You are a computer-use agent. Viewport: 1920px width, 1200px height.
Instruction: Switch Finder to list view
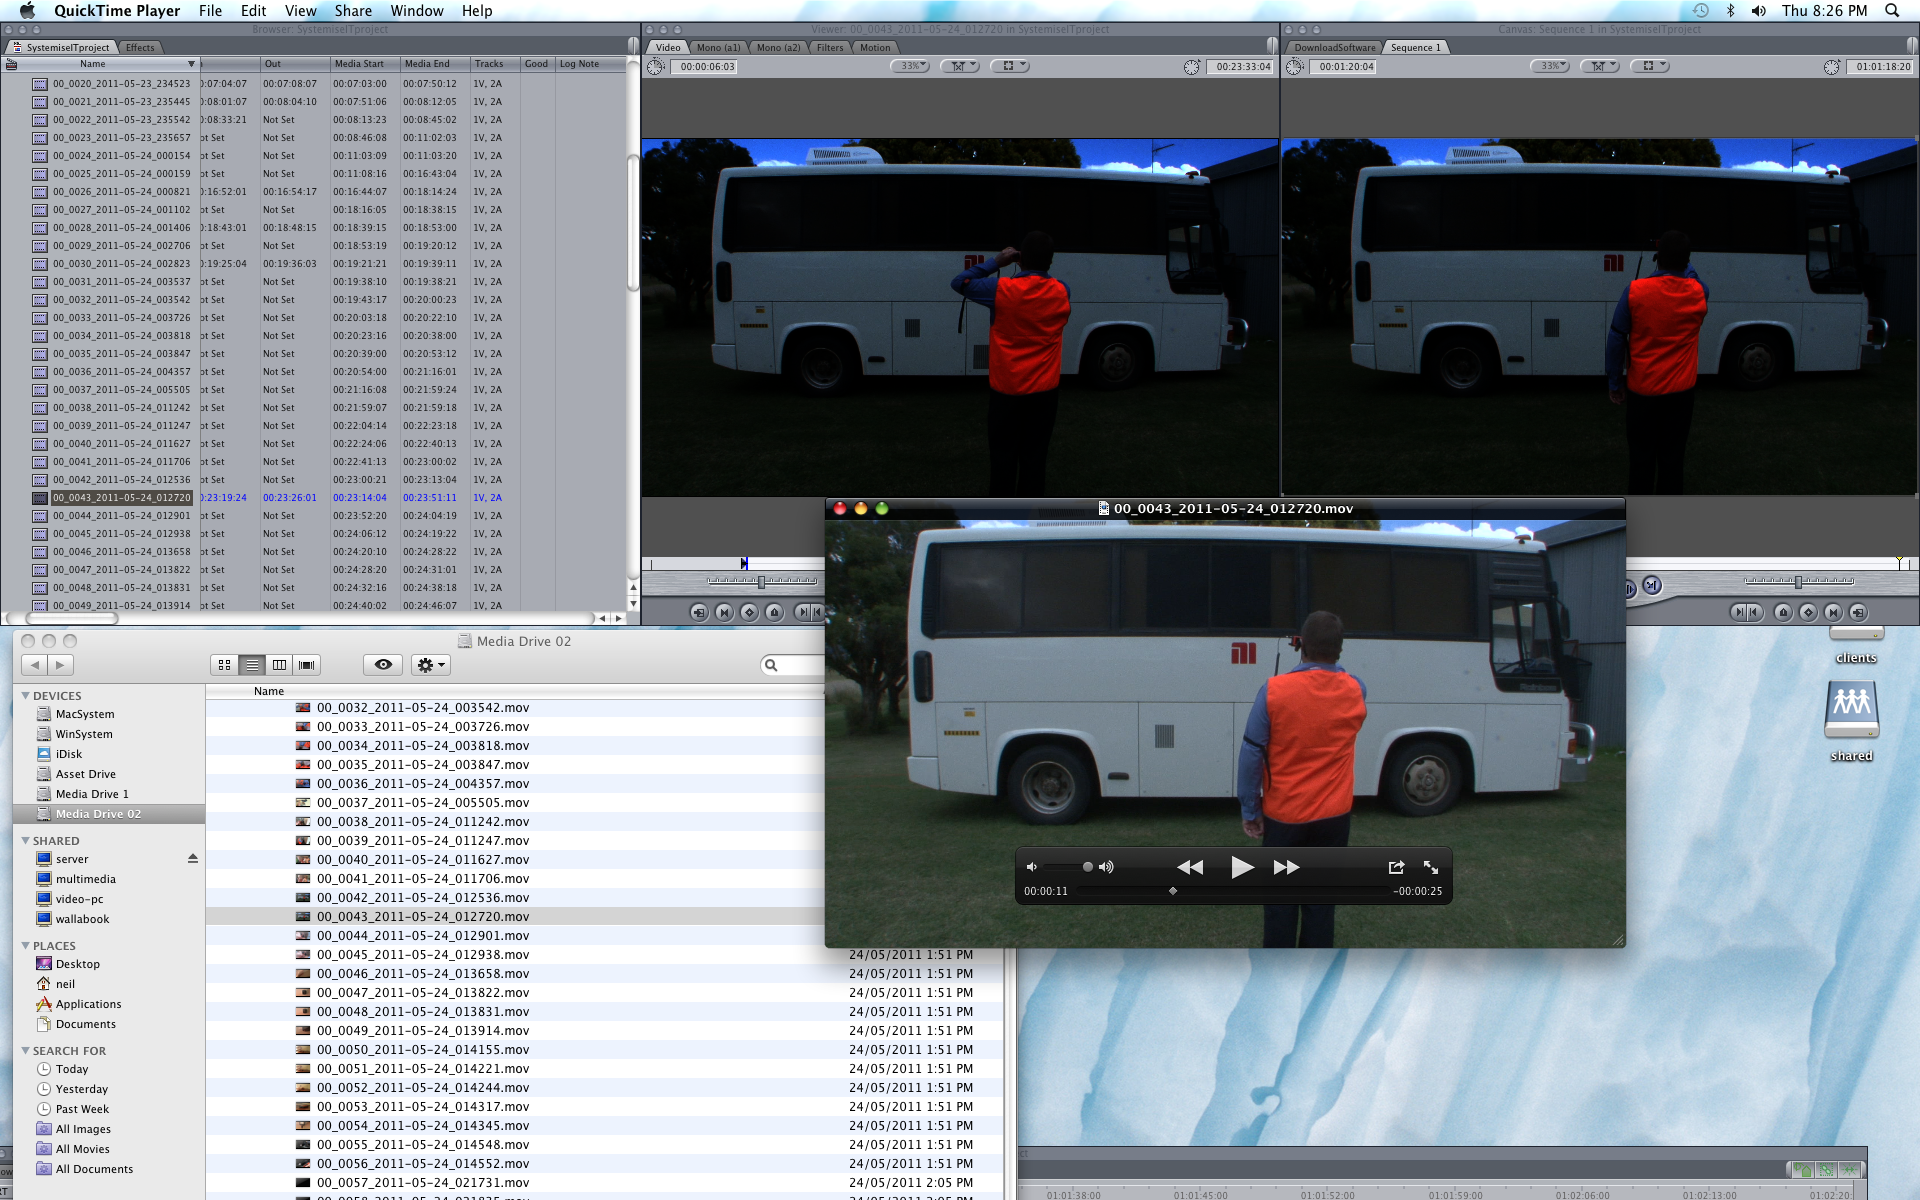[x=252, y=665]
